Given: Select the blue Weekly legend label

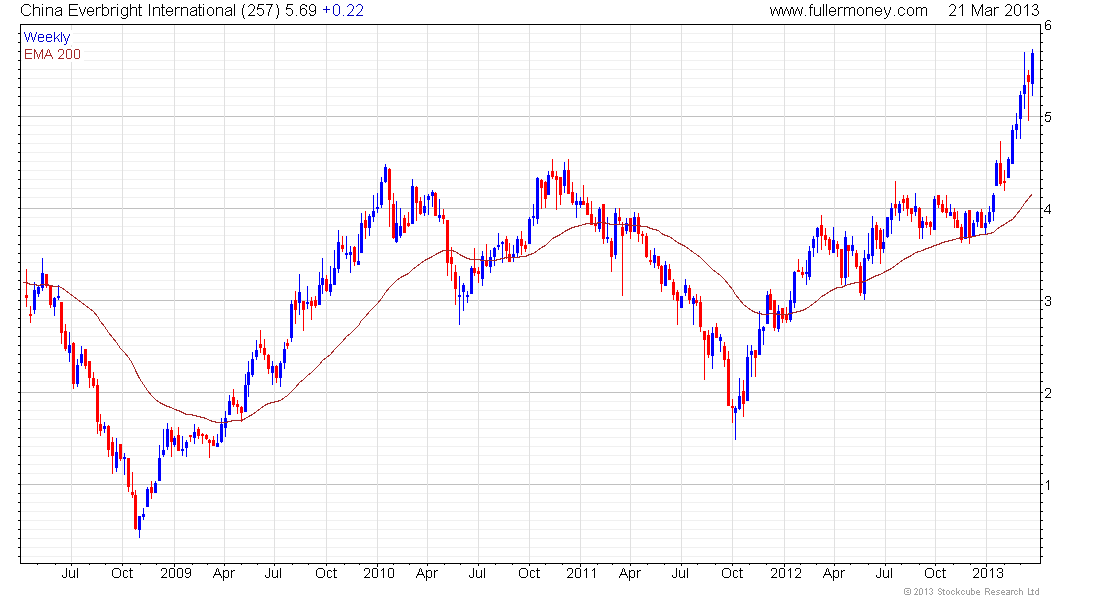Looking at the screenshot, I should pyautogui.click(x=47, y=37).
